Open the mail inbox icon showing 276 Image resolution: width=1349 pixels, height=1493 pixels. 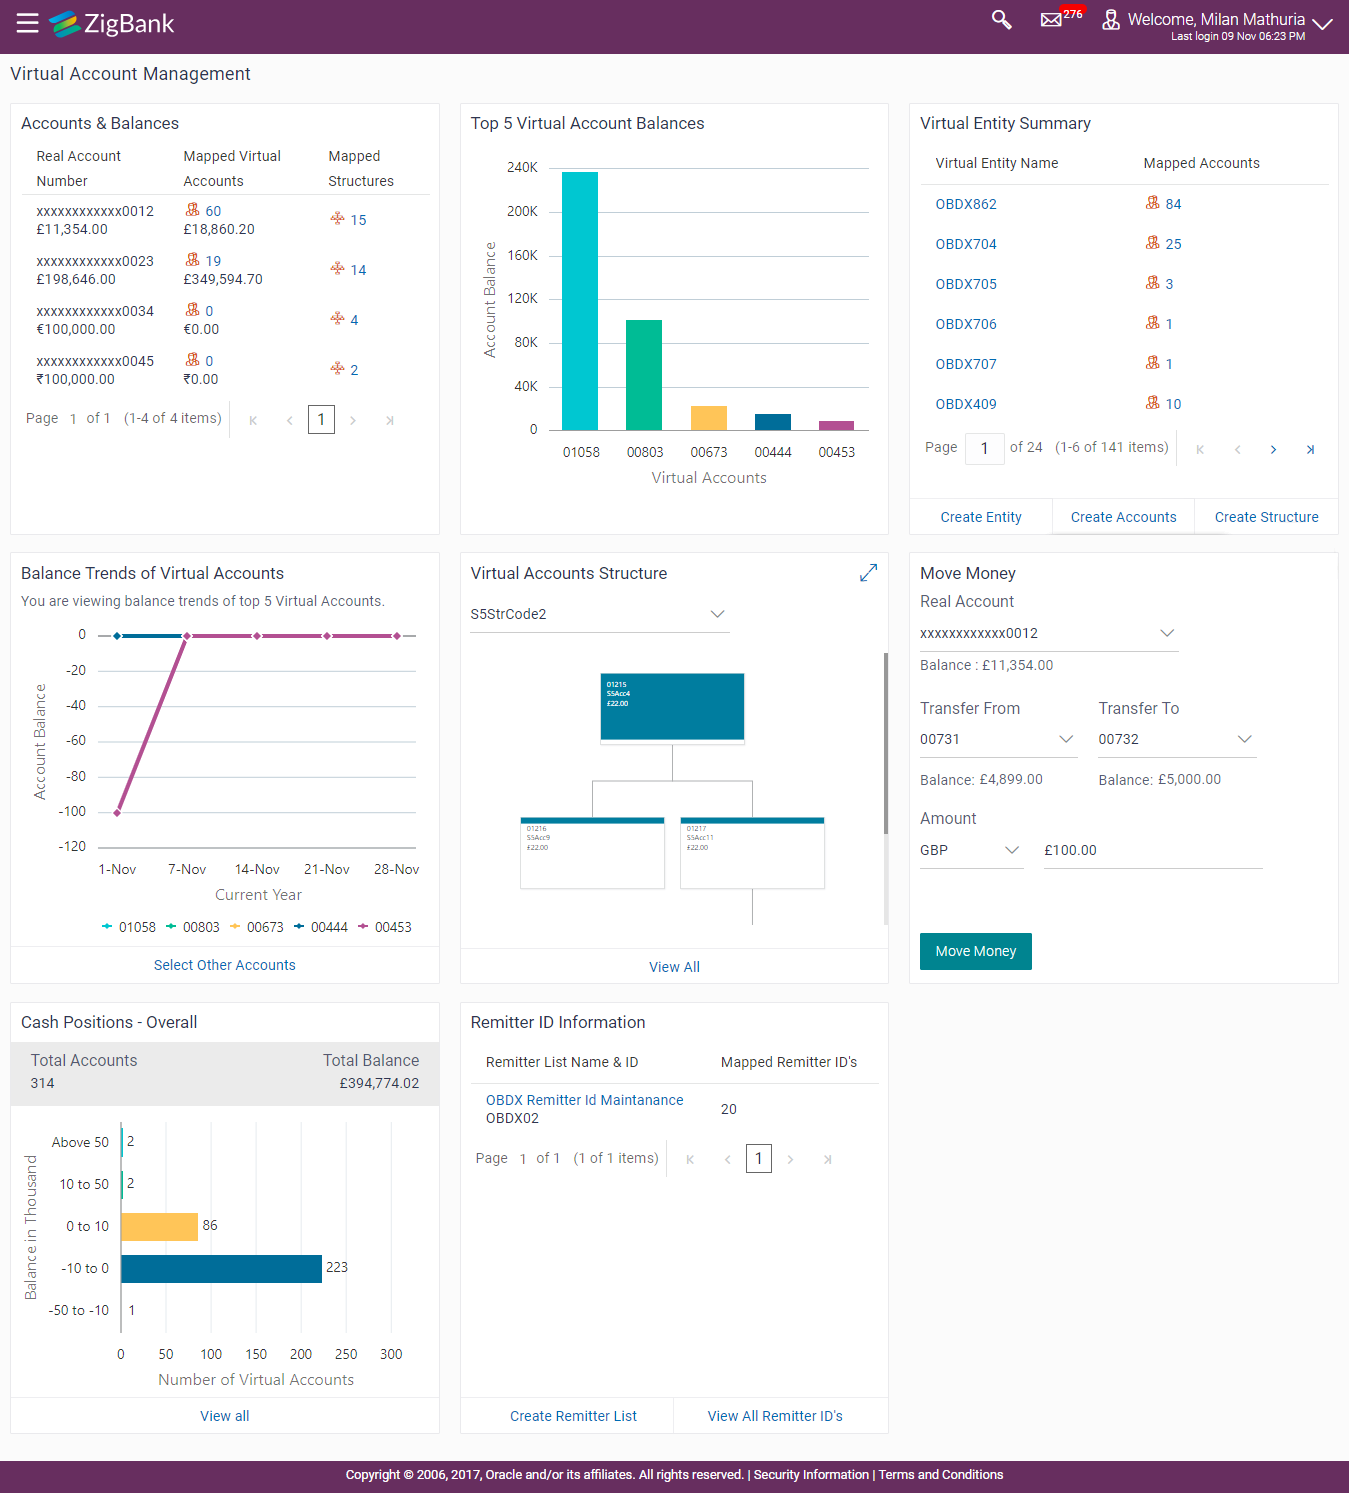pyautogui.click(x=1051, y=20)
